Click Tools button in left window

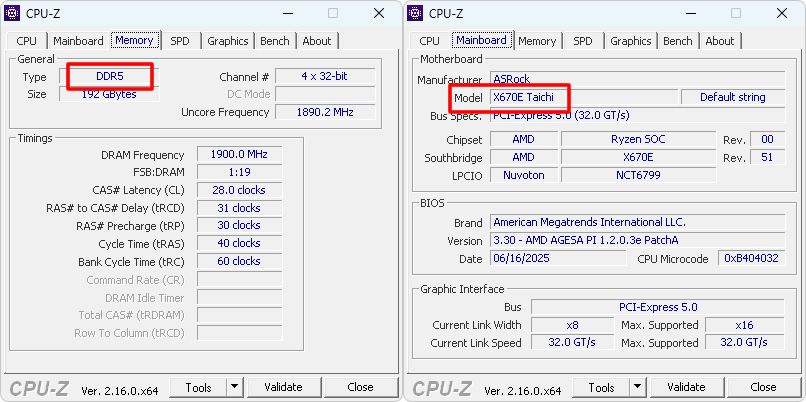point(198,387)
